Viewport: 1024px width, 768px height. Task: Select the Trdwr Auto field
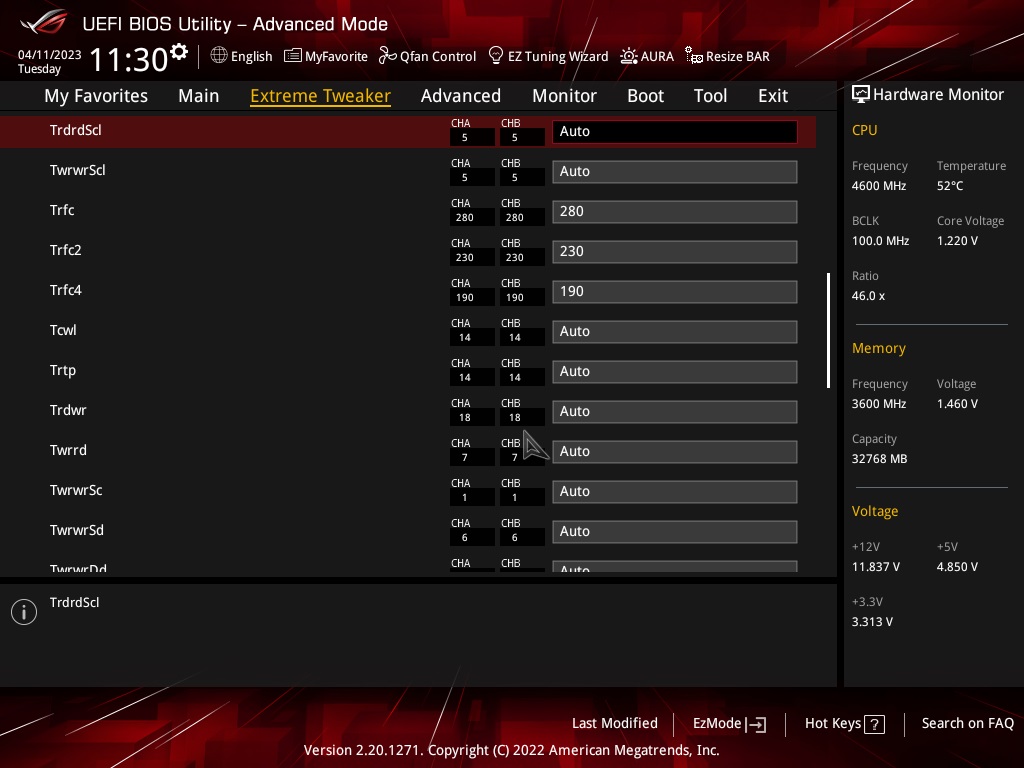675,411
